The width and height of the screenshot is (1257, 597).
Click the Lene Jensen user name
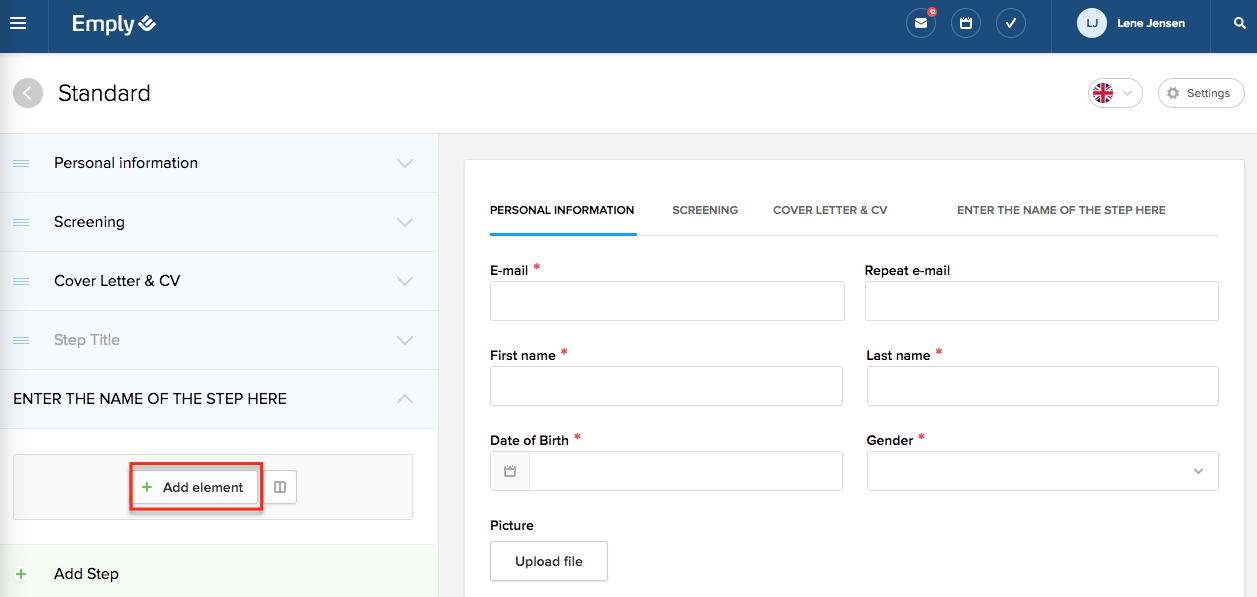point(1151,23)
